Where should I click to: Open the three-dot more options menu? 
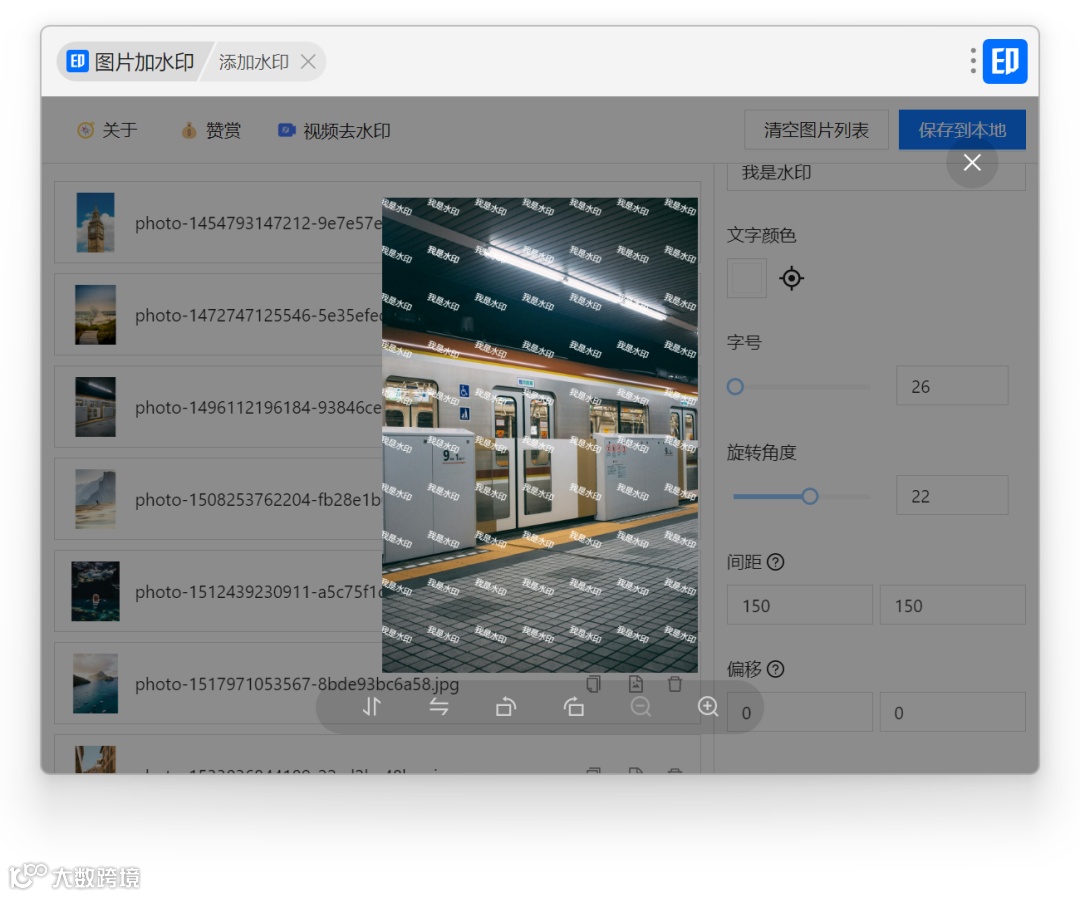point(973,61)
